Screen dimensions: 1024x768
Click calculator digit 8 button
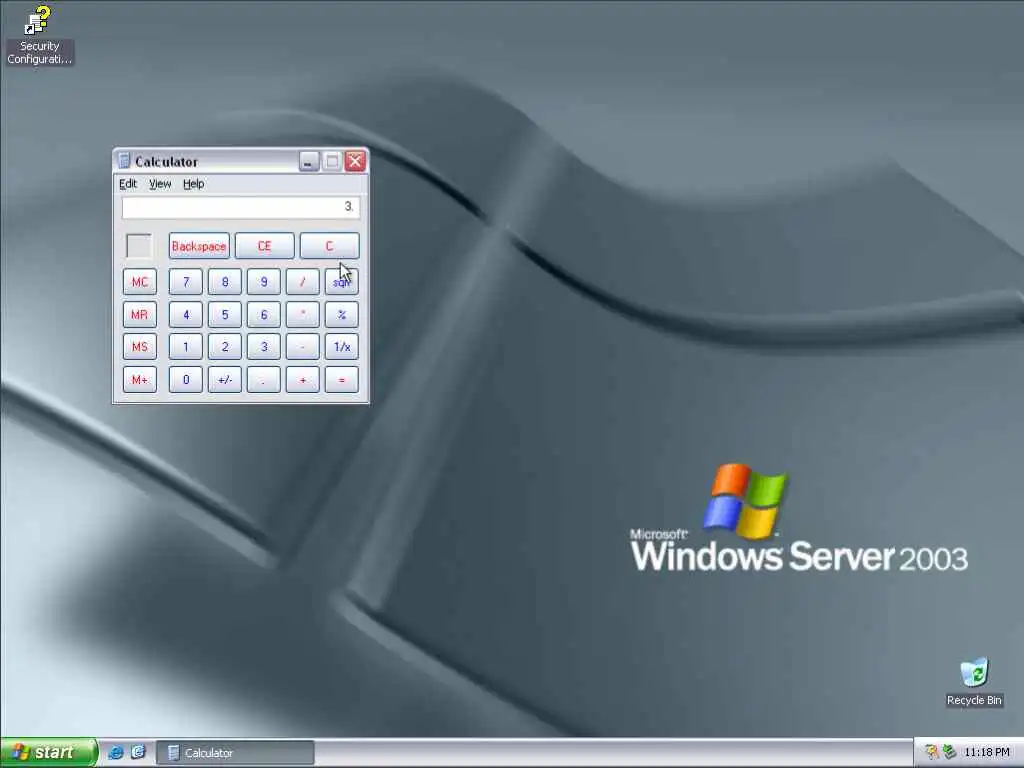(x=225, y=282)
